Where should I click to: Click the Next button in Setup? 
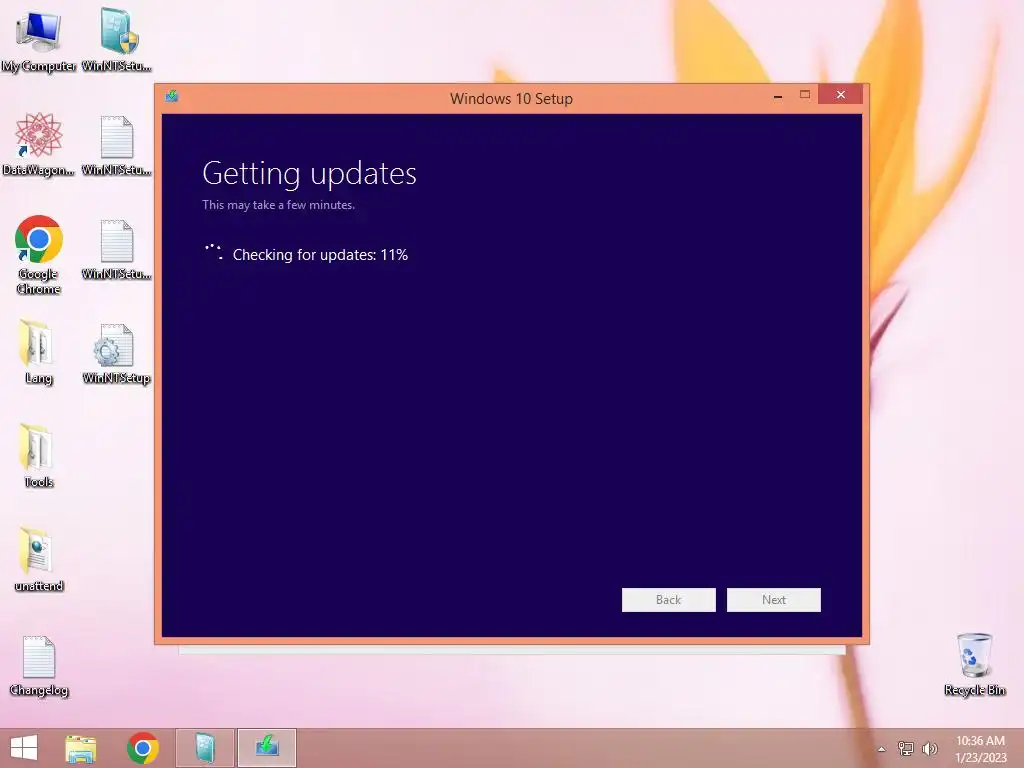tap(774, 600)
